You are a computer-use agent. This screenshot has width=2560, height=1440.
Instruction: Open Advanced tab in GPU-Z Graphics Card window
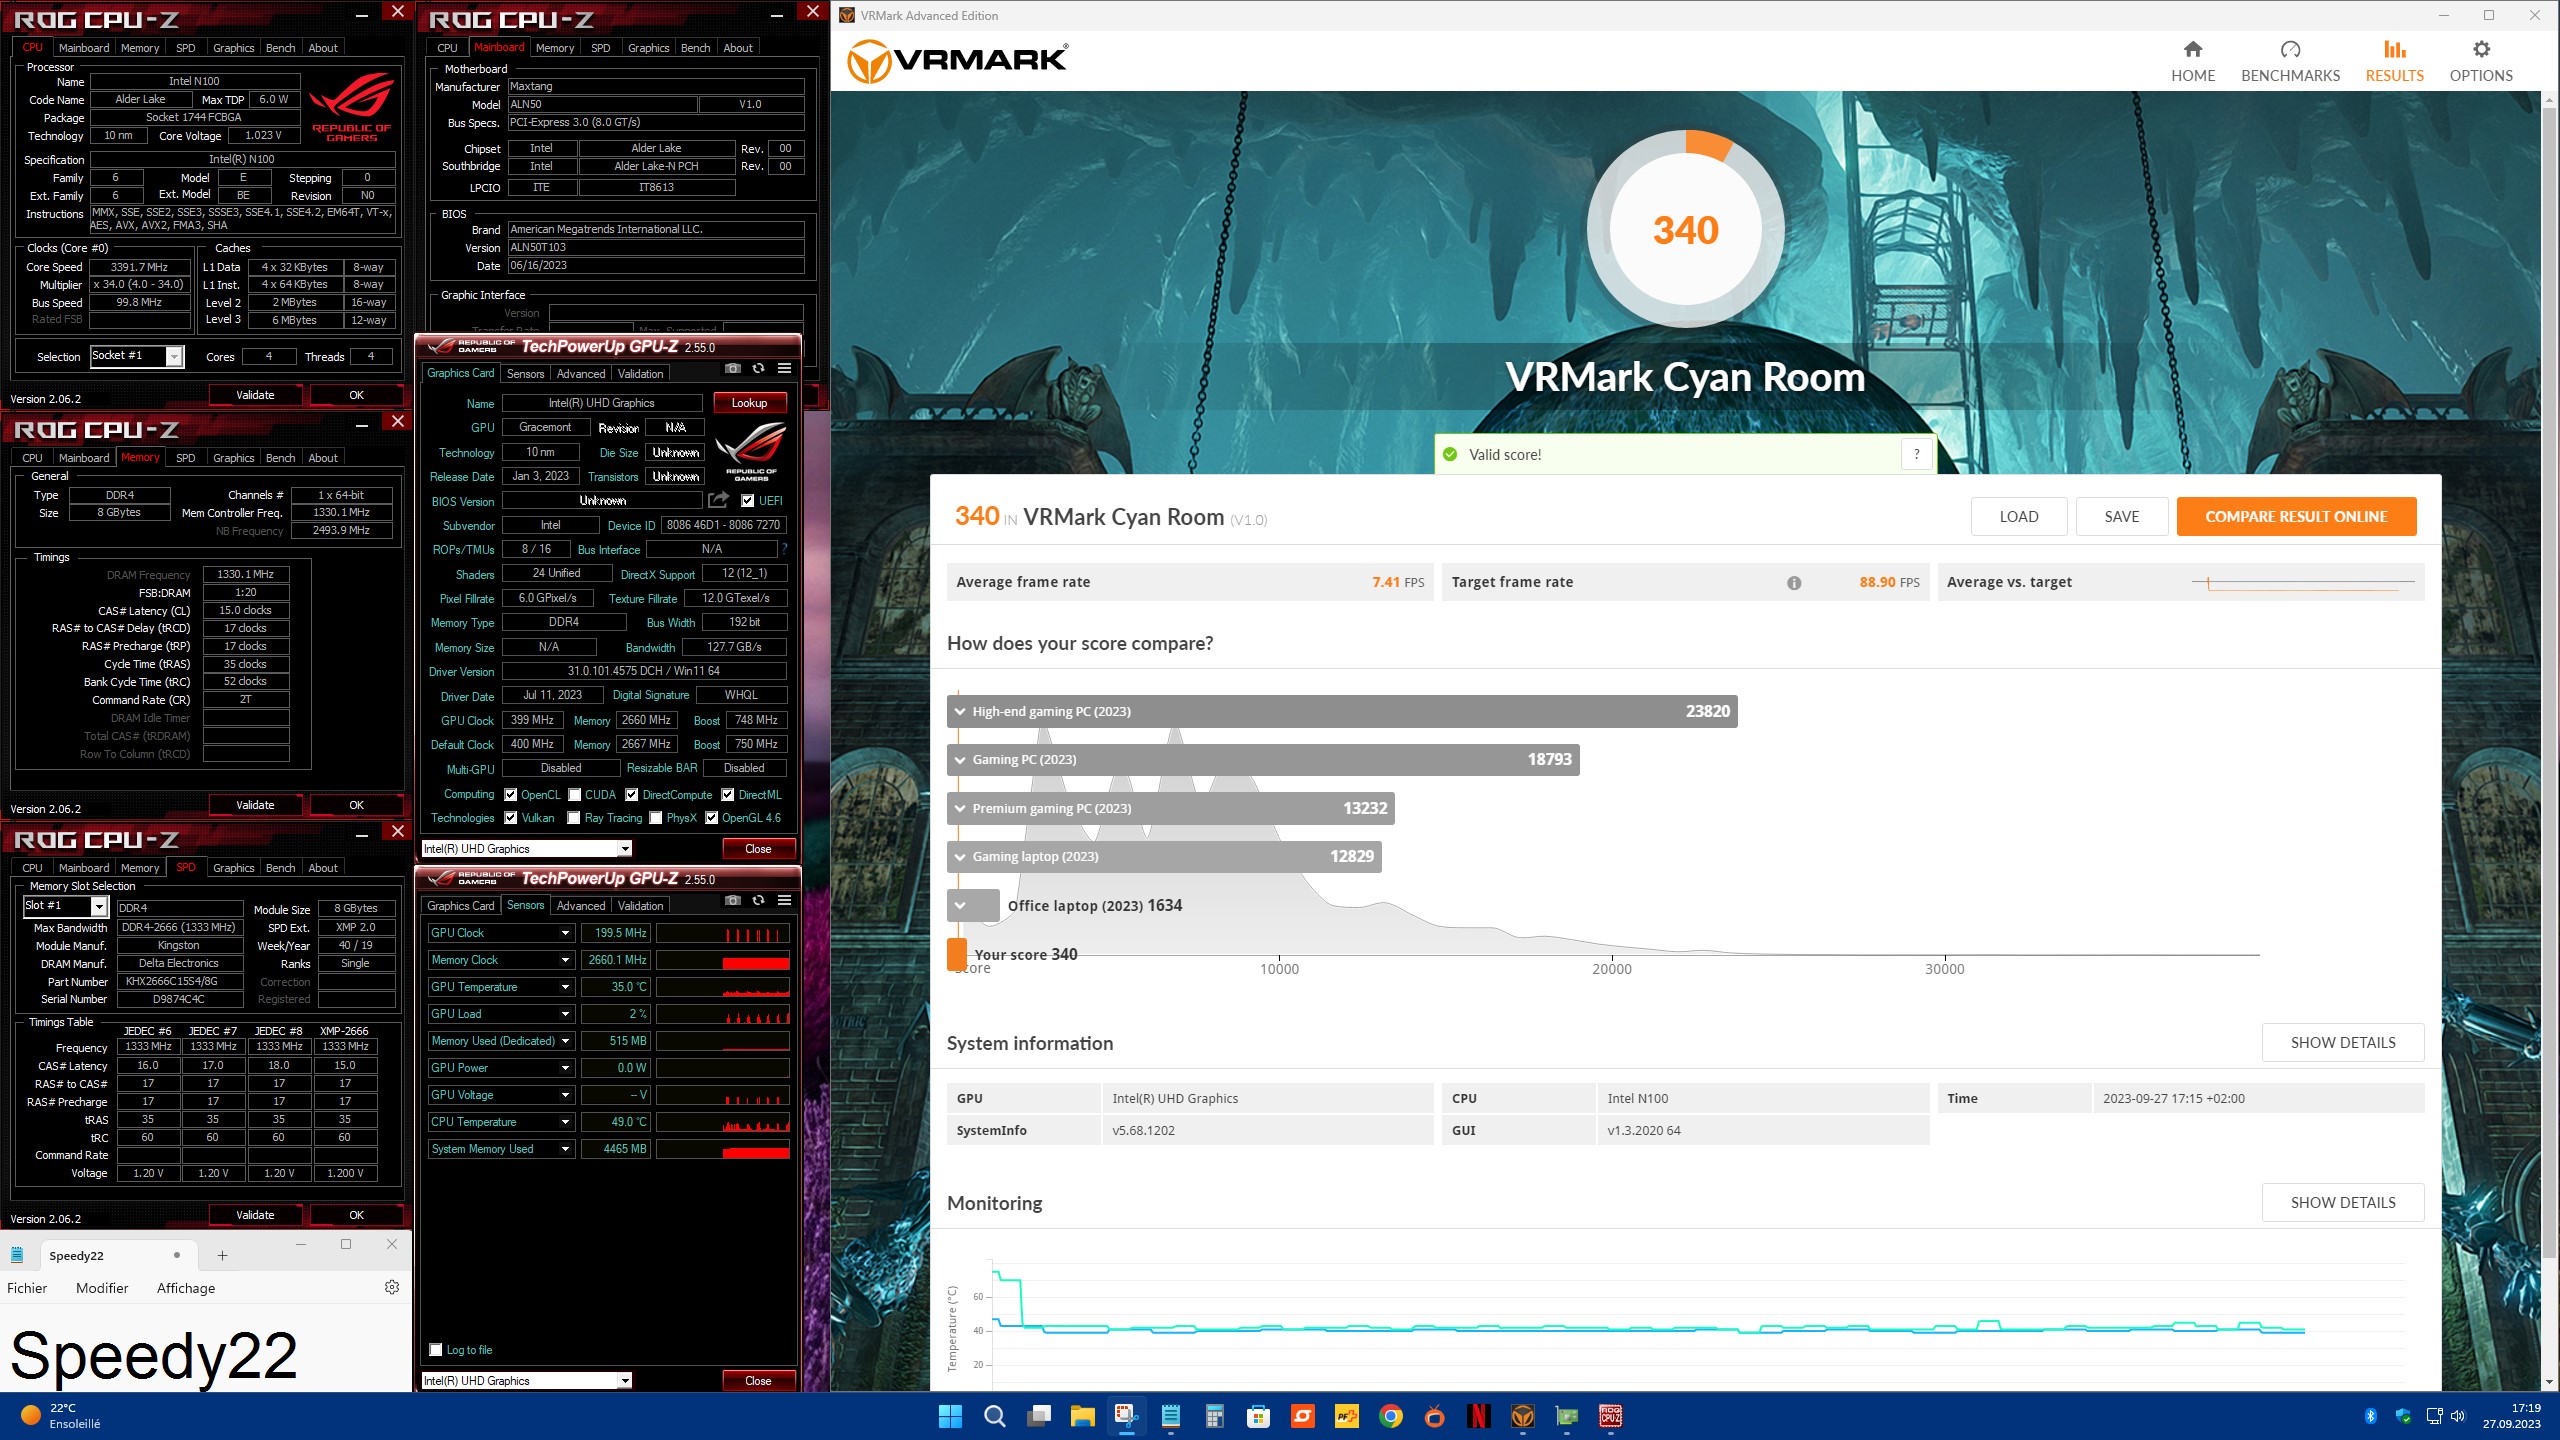click(581, 374)
